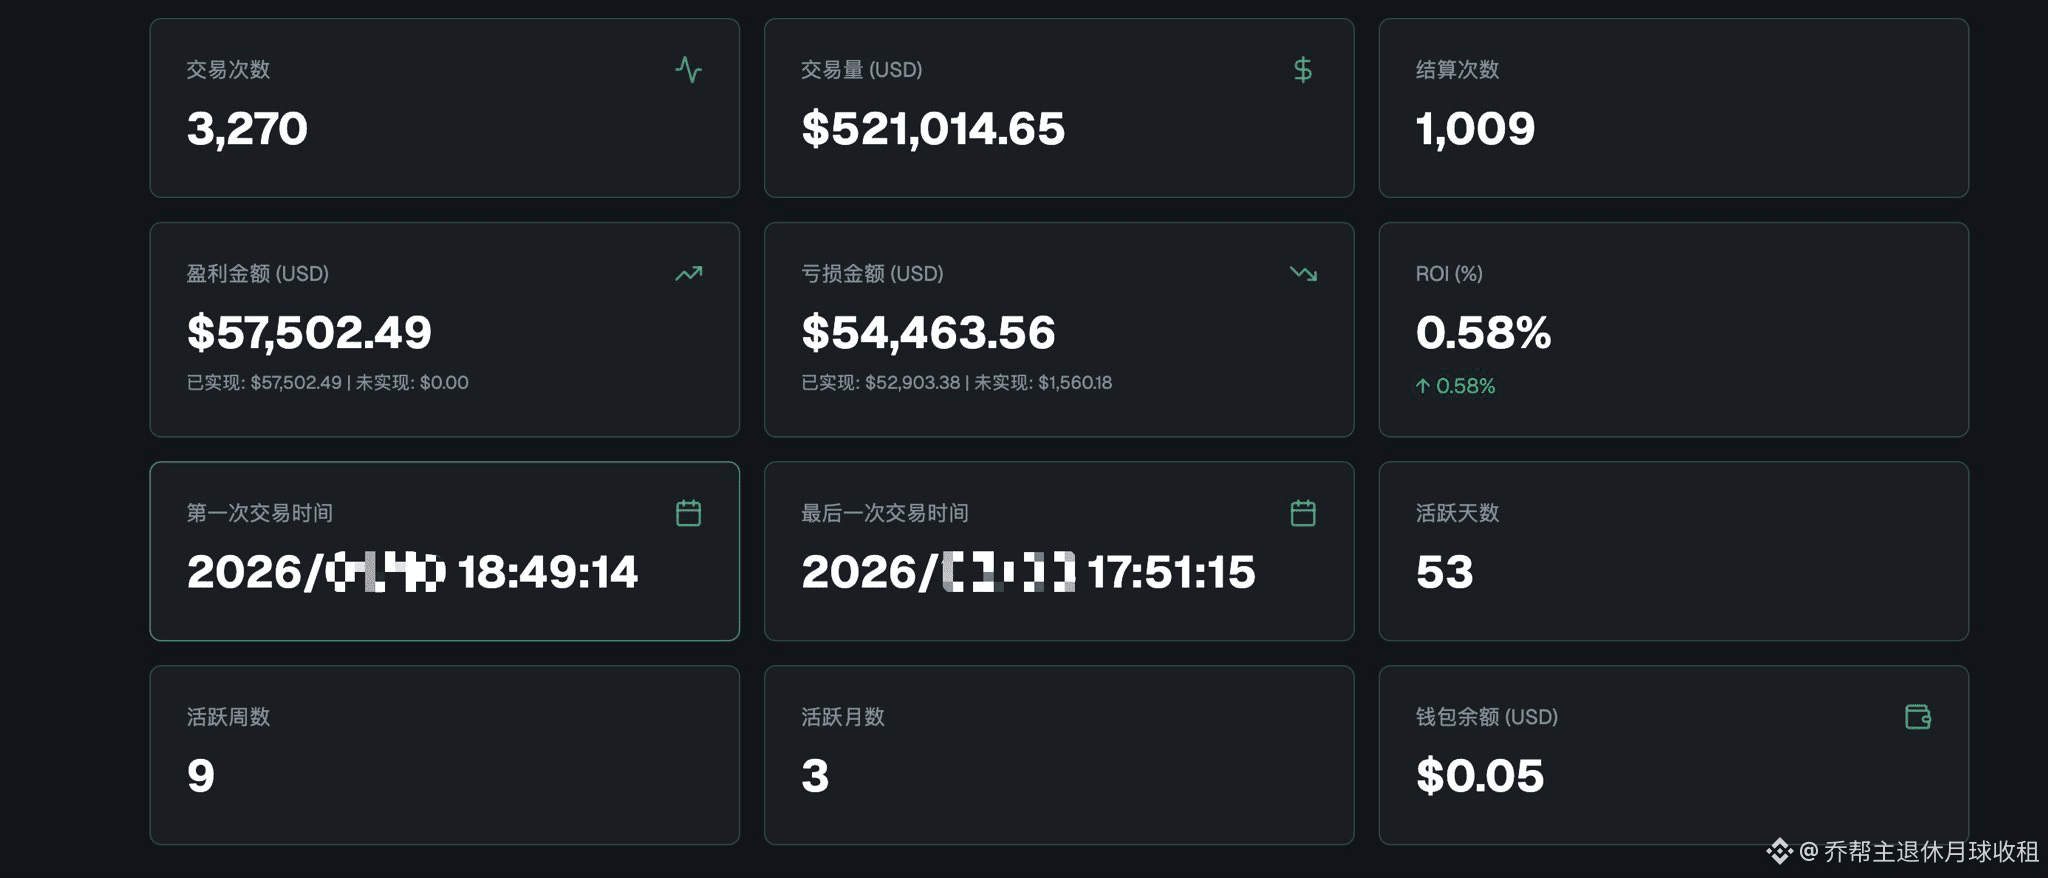
Task: Click the 0.58% ROI value
Action: 1483,332
